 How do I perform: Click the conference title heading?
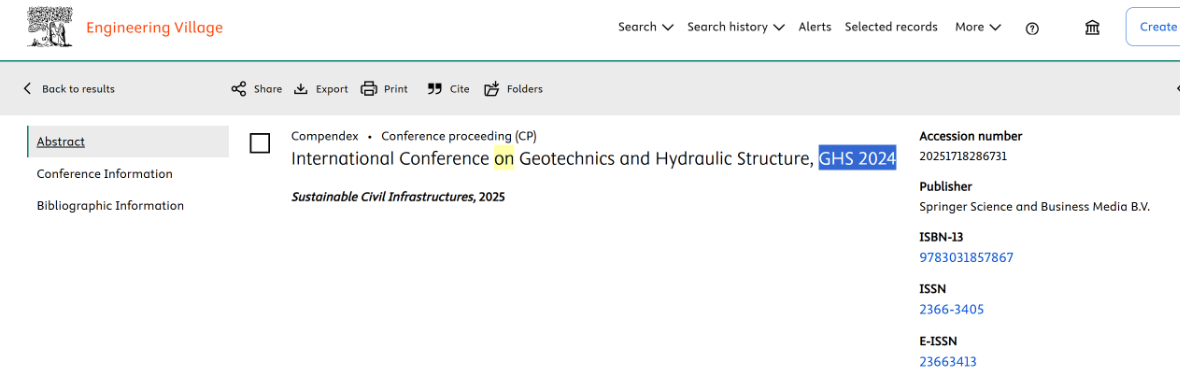[594, 159]
